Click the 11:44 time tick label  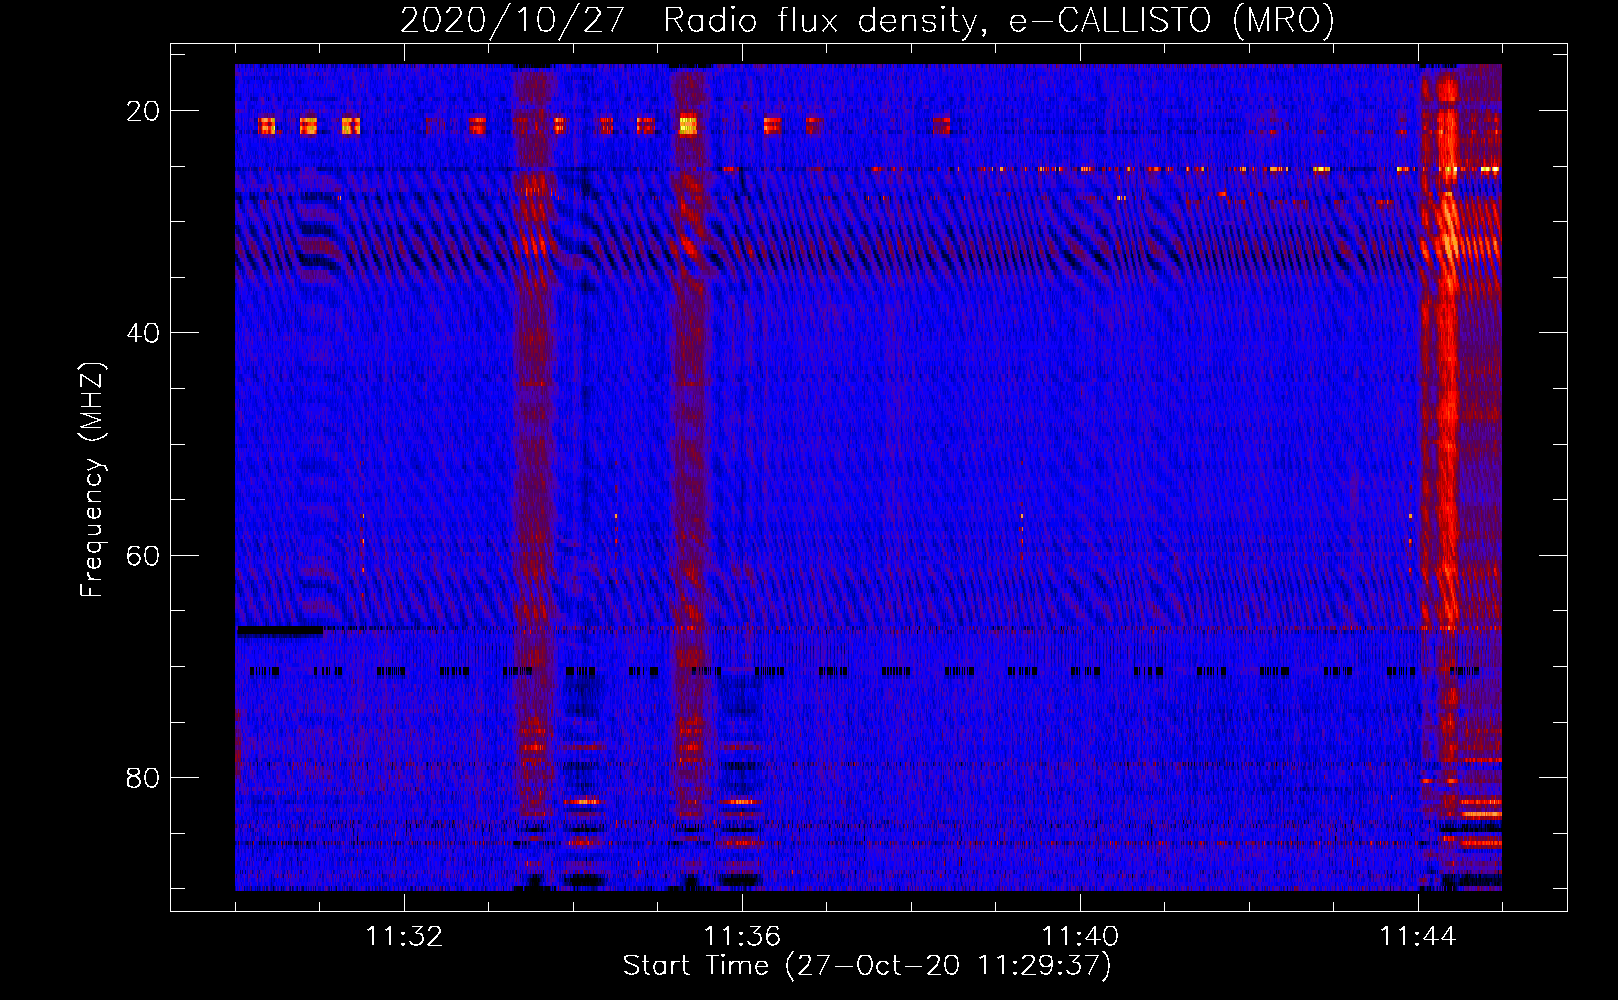[1418, 937]
